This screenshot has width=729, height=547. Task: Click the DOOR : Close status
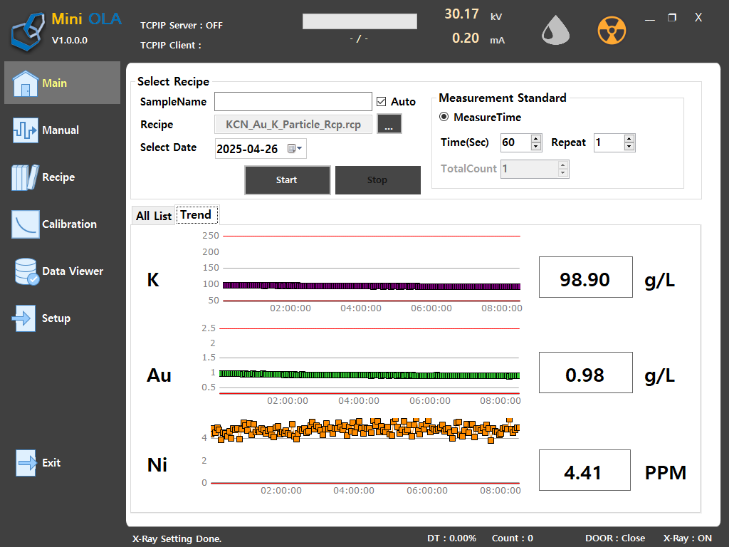(x=615, y=538)
